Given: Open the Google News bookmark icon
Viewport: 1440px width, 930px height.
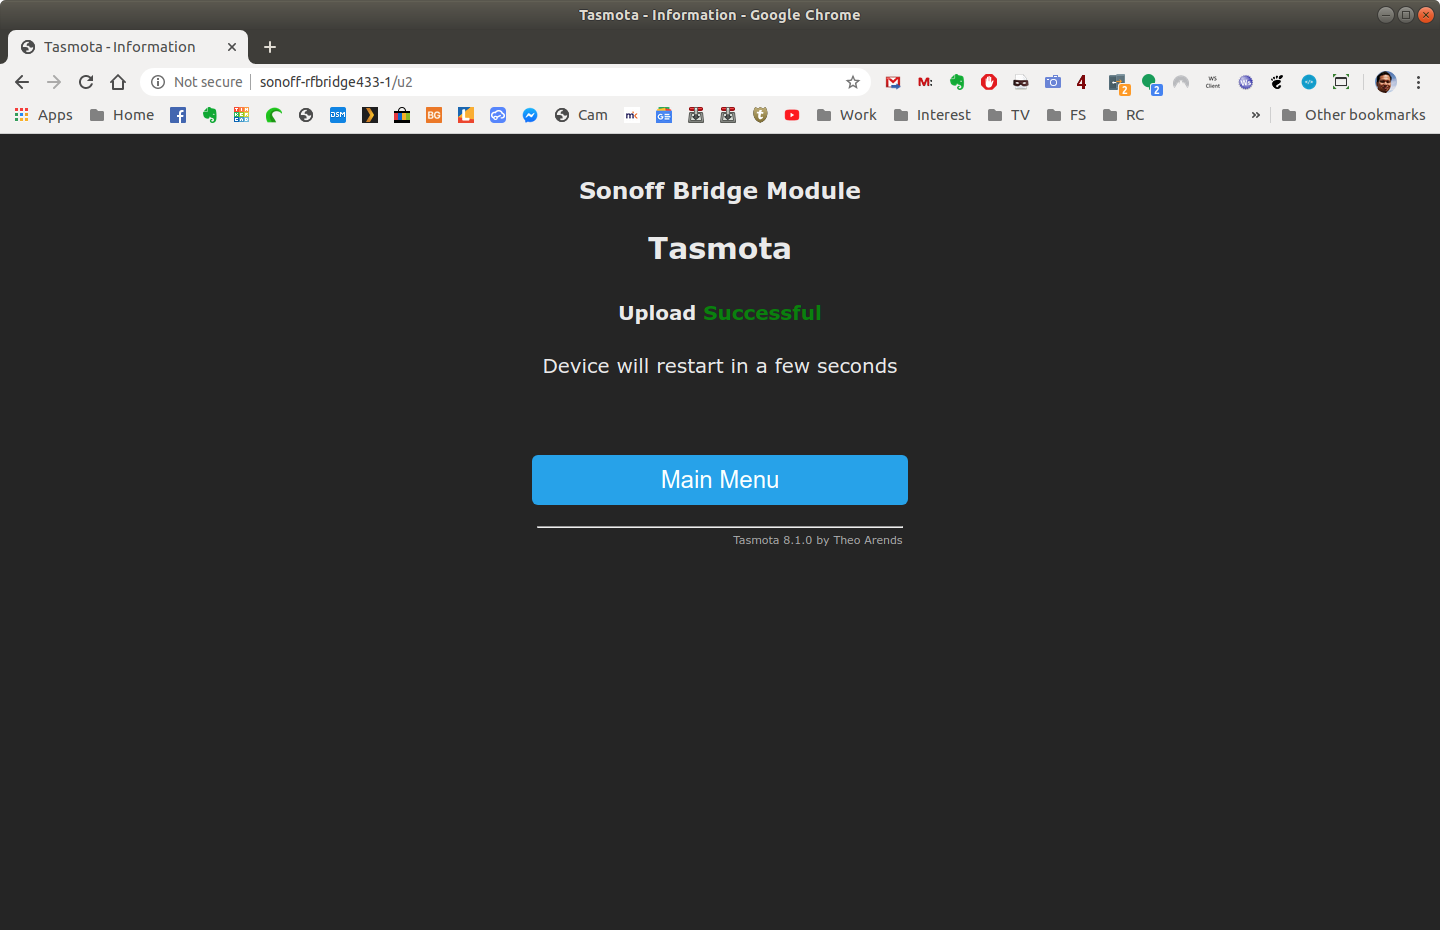Looking at the screenshot, I should pos(664,115).
